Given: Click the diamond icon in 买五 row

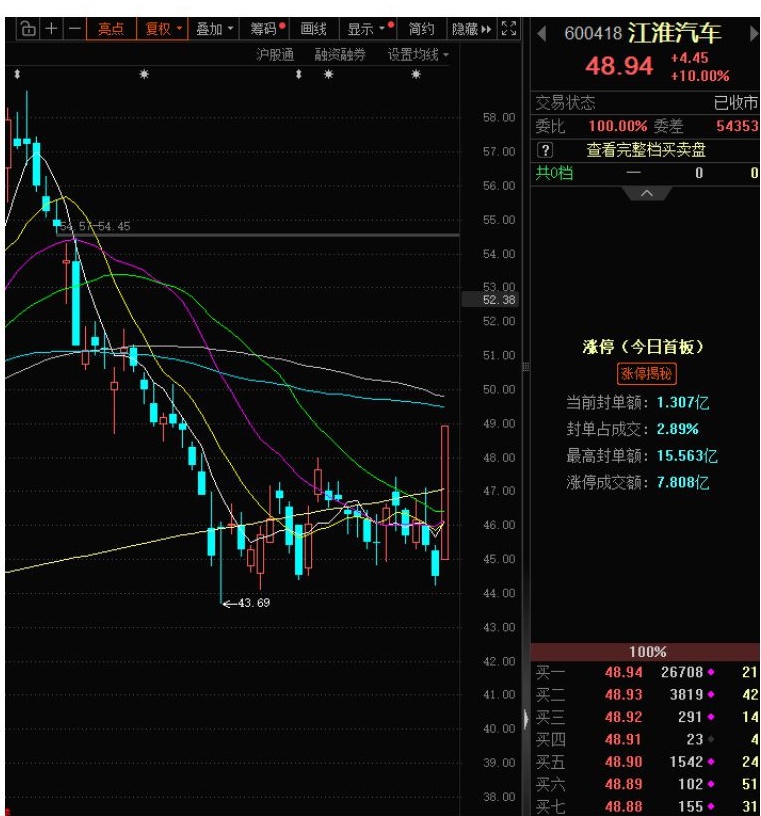Looking at the screenshot, I should pyautogui.click(x=711, y=762).
